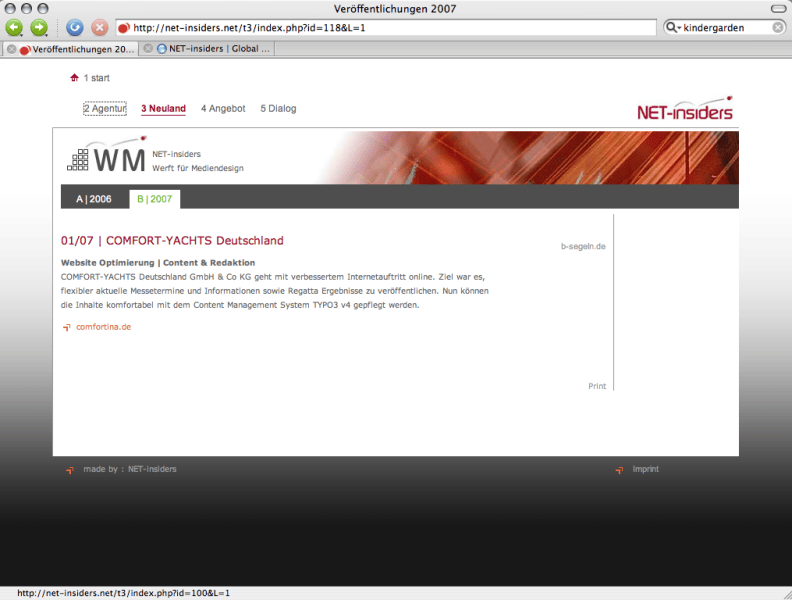Click the 01/07 COMFORT-YACHTS Deutschland heading
Image resolution: width=792 pixels, height=600 pixels.
pos(172,240)
